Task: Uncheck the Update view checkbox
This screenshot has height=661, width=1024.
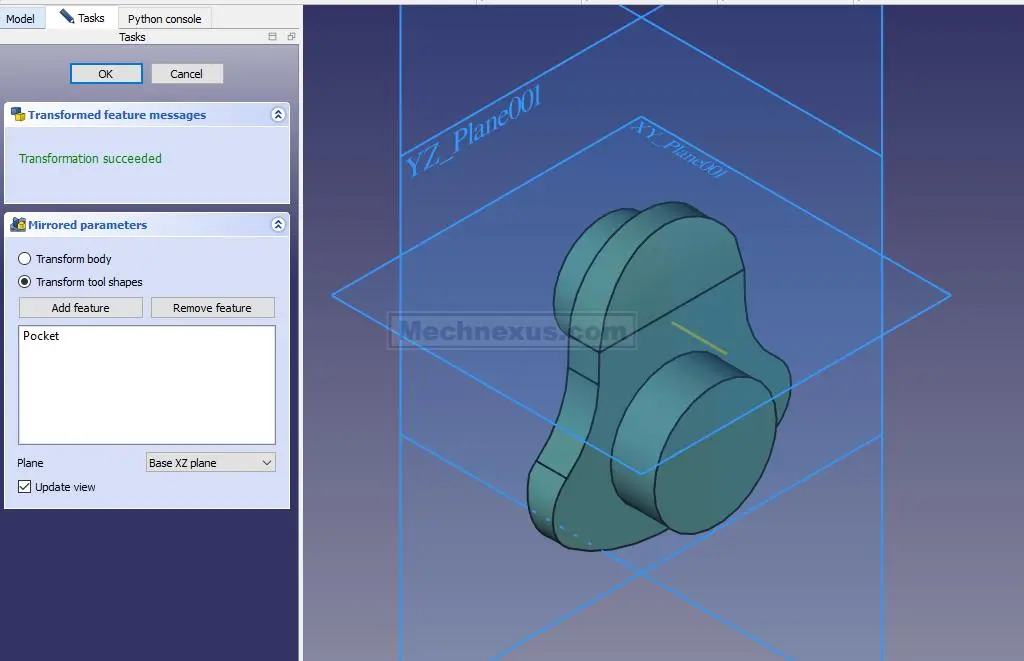Action: 25,487
